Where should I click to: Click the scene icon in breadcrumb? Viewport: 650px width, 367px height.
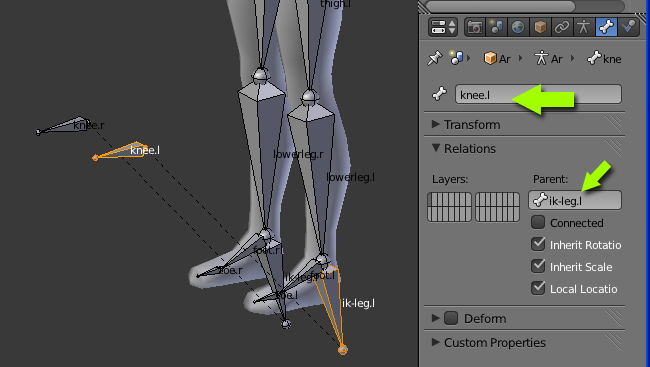(x=456, y=58)
